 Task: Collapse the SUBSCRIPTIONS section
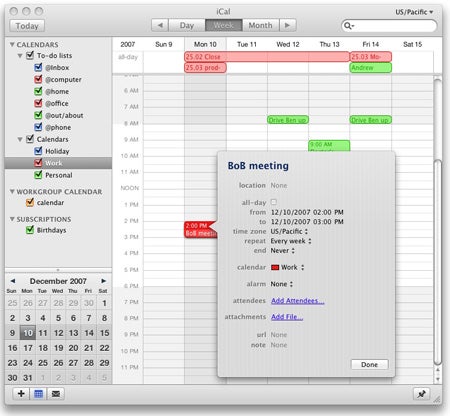12,219
